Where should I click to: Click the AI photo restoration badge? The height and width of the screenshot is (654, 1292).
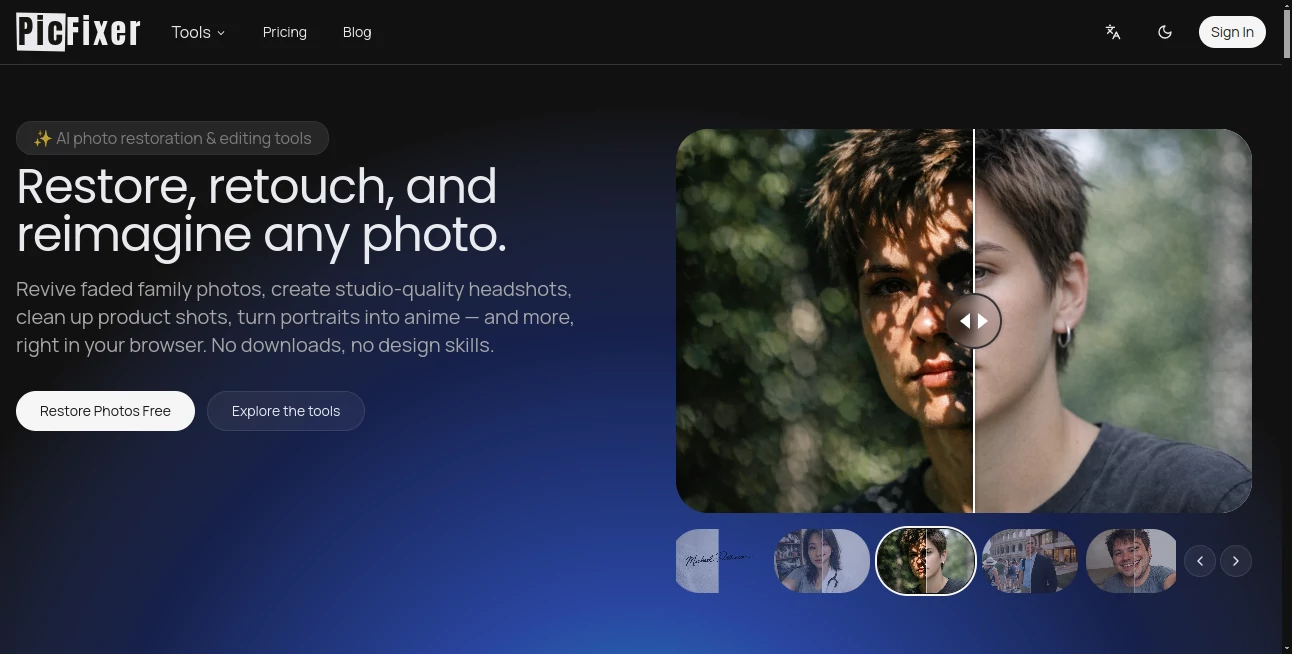click(x=172, y=138)
